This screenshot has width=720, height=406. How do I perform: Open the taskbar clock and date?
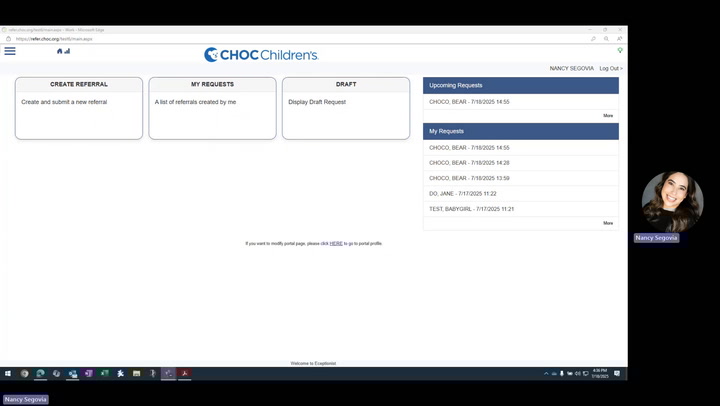tap(600, 373)
